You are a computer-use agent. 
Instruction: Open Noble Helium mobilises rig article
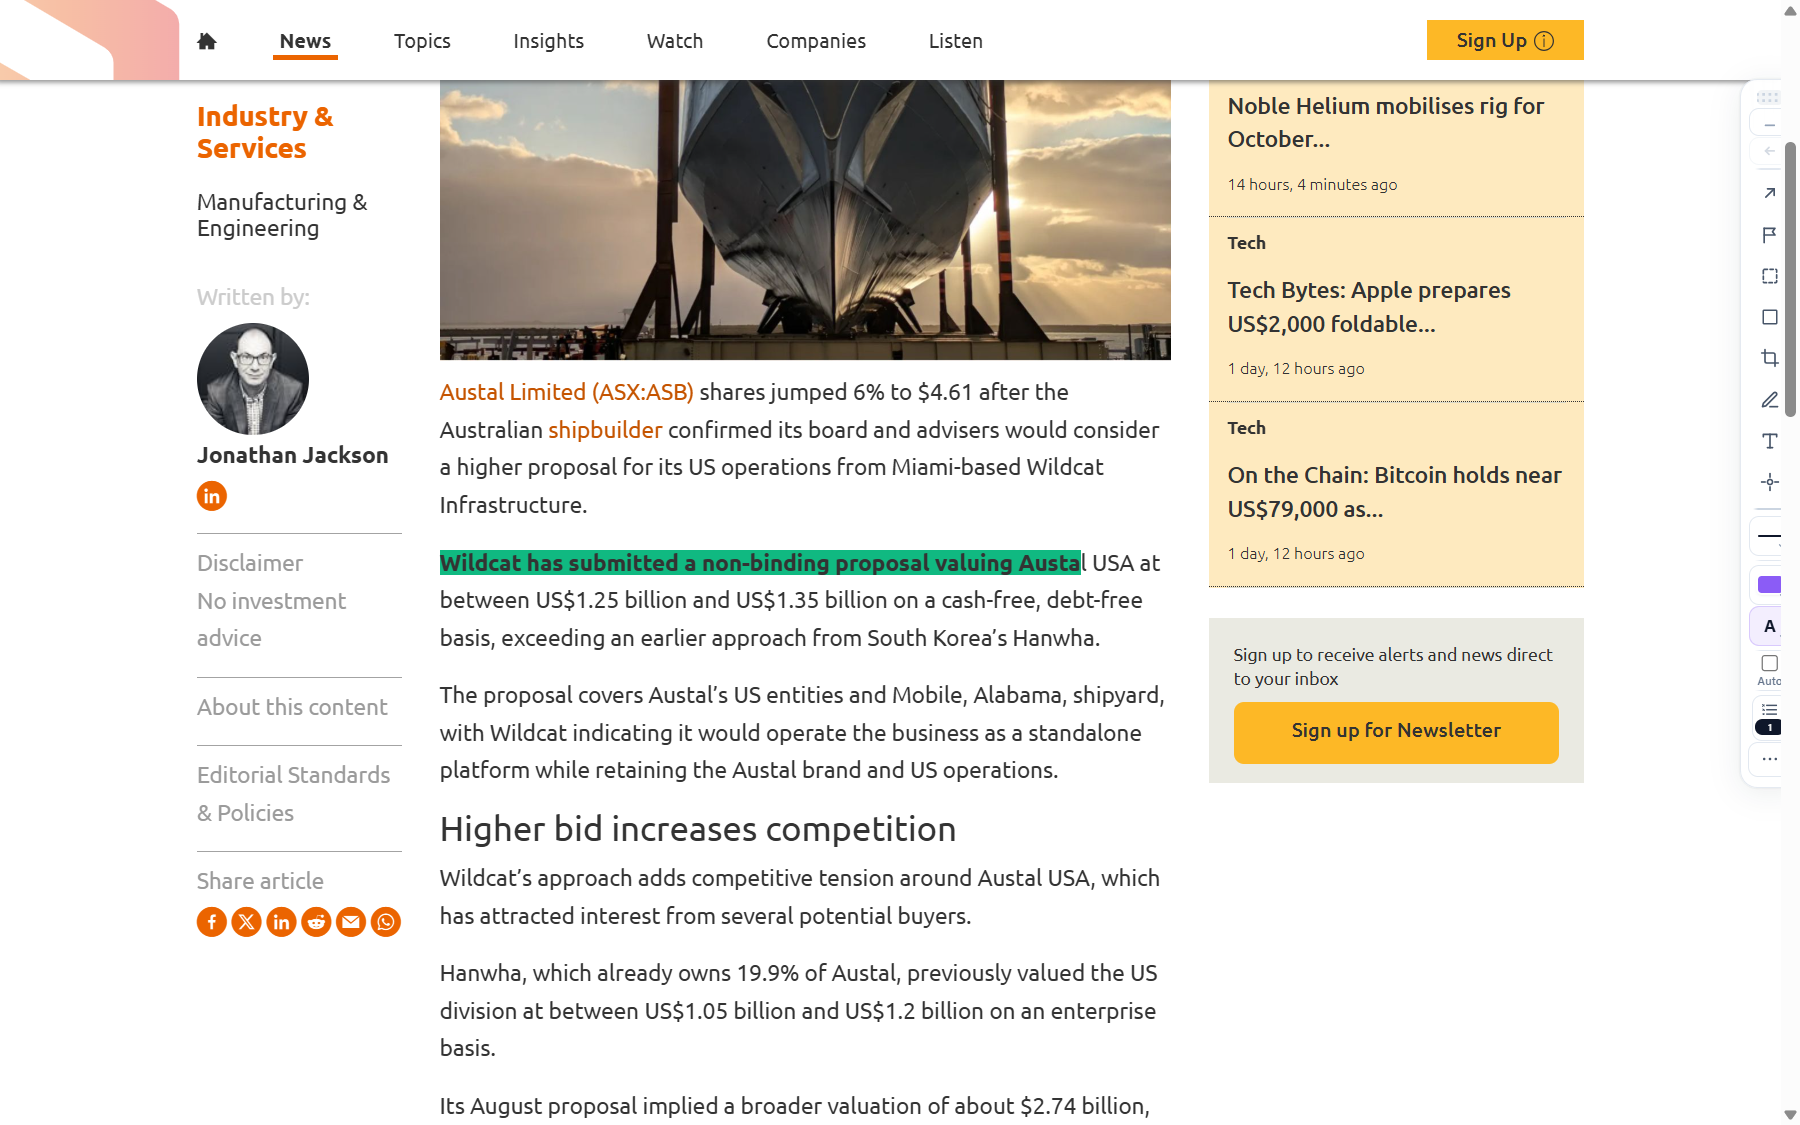pos(1386,122)
